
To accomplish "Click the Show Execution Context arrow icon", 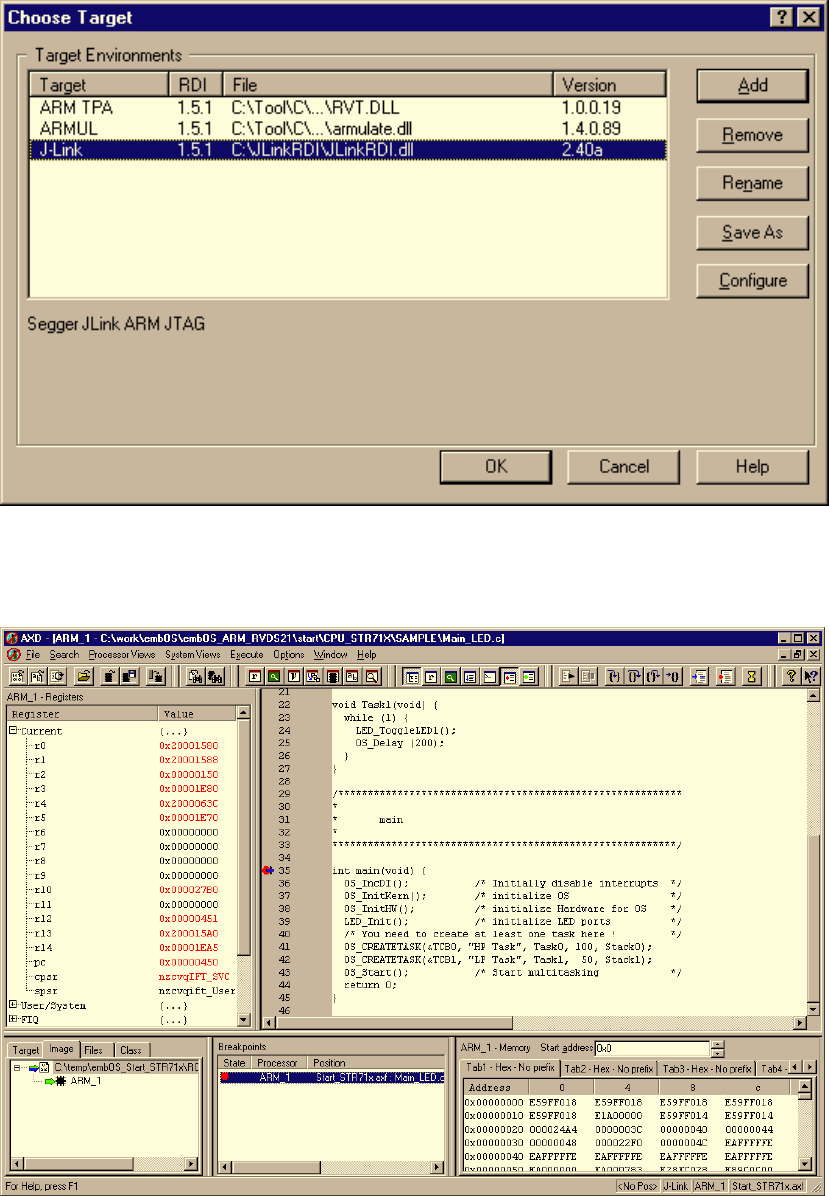I will 699,676.
